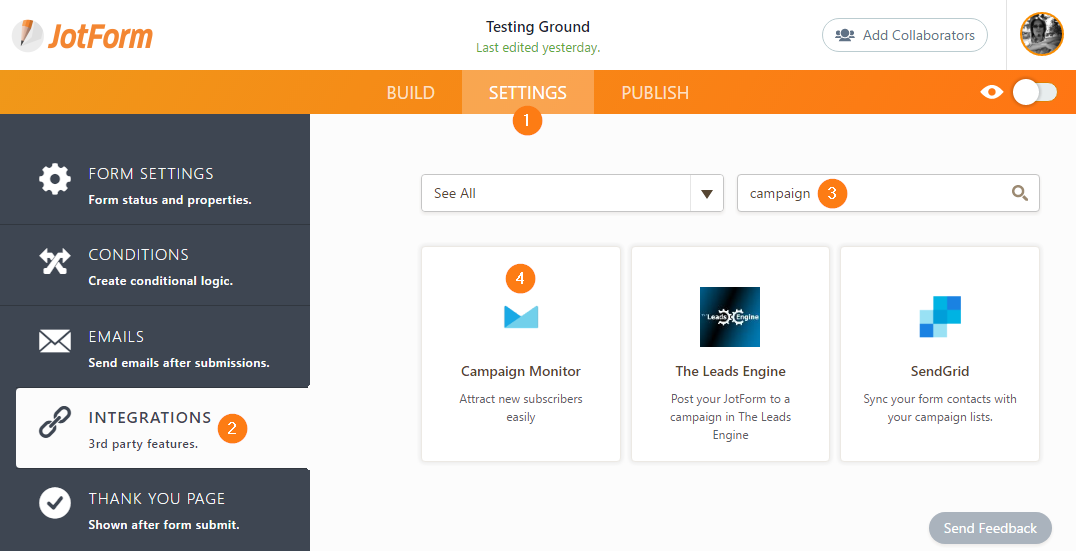Switch to the BUILD tab
This screenshot has width=1076, height=551.
[x=410, y=93]
